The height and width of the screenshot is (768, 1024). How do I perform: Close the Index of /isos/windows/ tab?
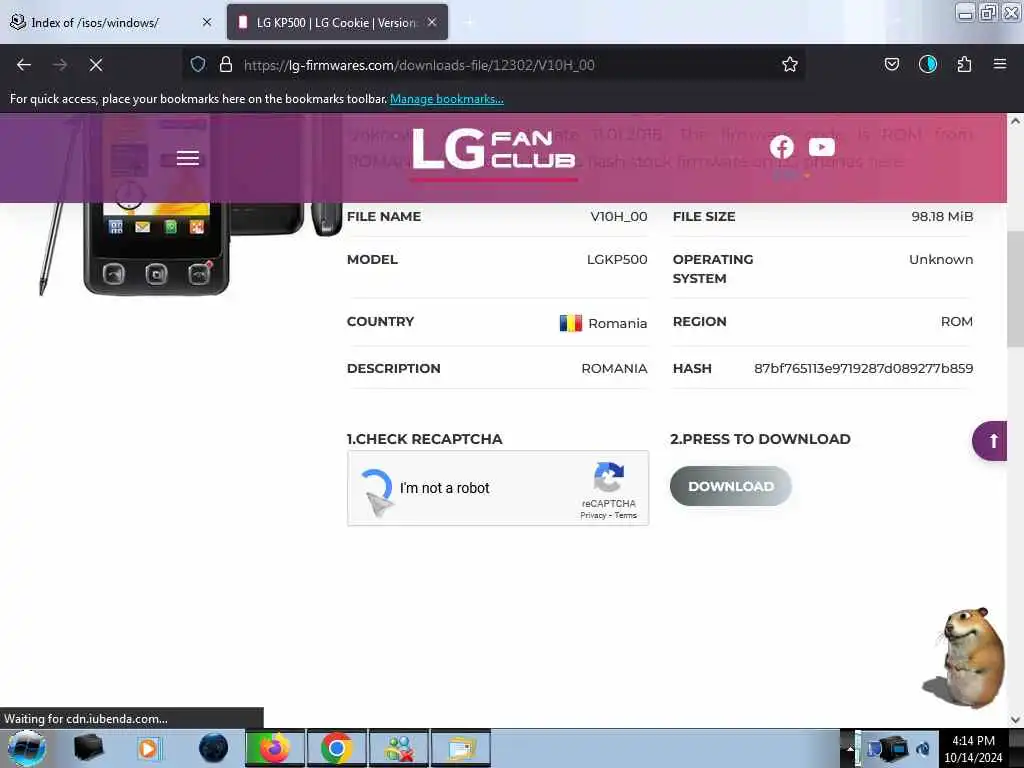coord(207,22)
